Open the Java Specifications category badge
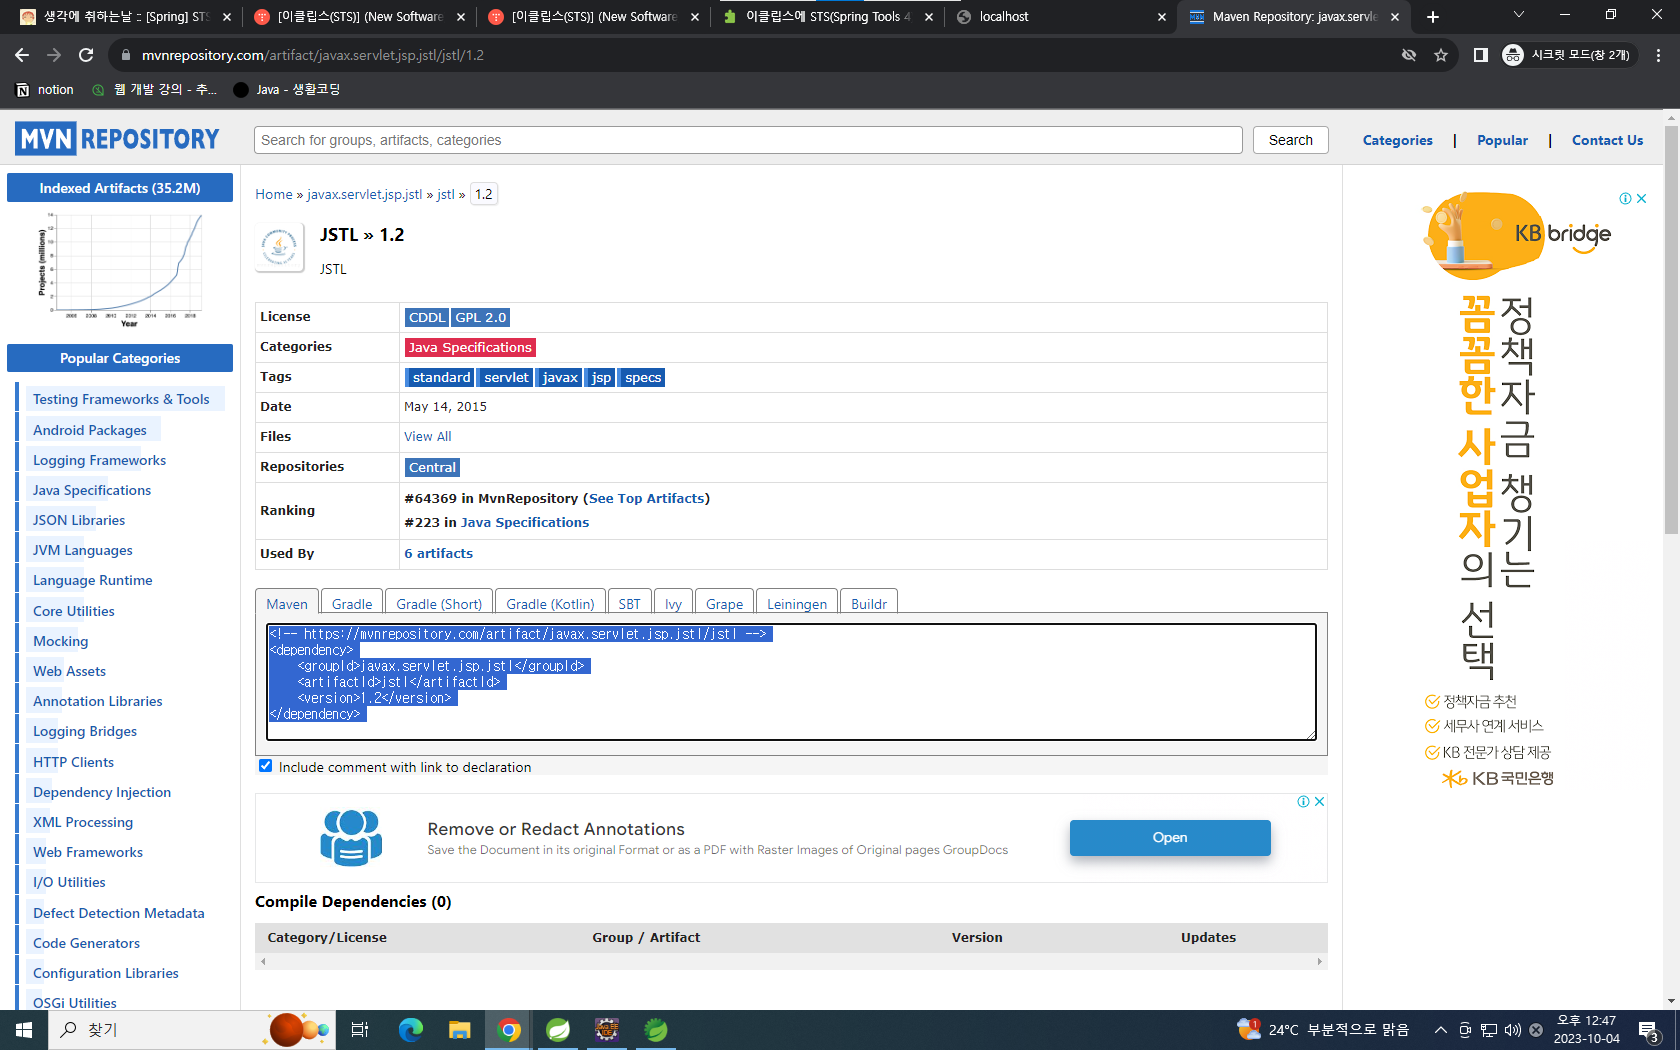The height and width of the screenshot is (1050, 1680). (470, 347)
